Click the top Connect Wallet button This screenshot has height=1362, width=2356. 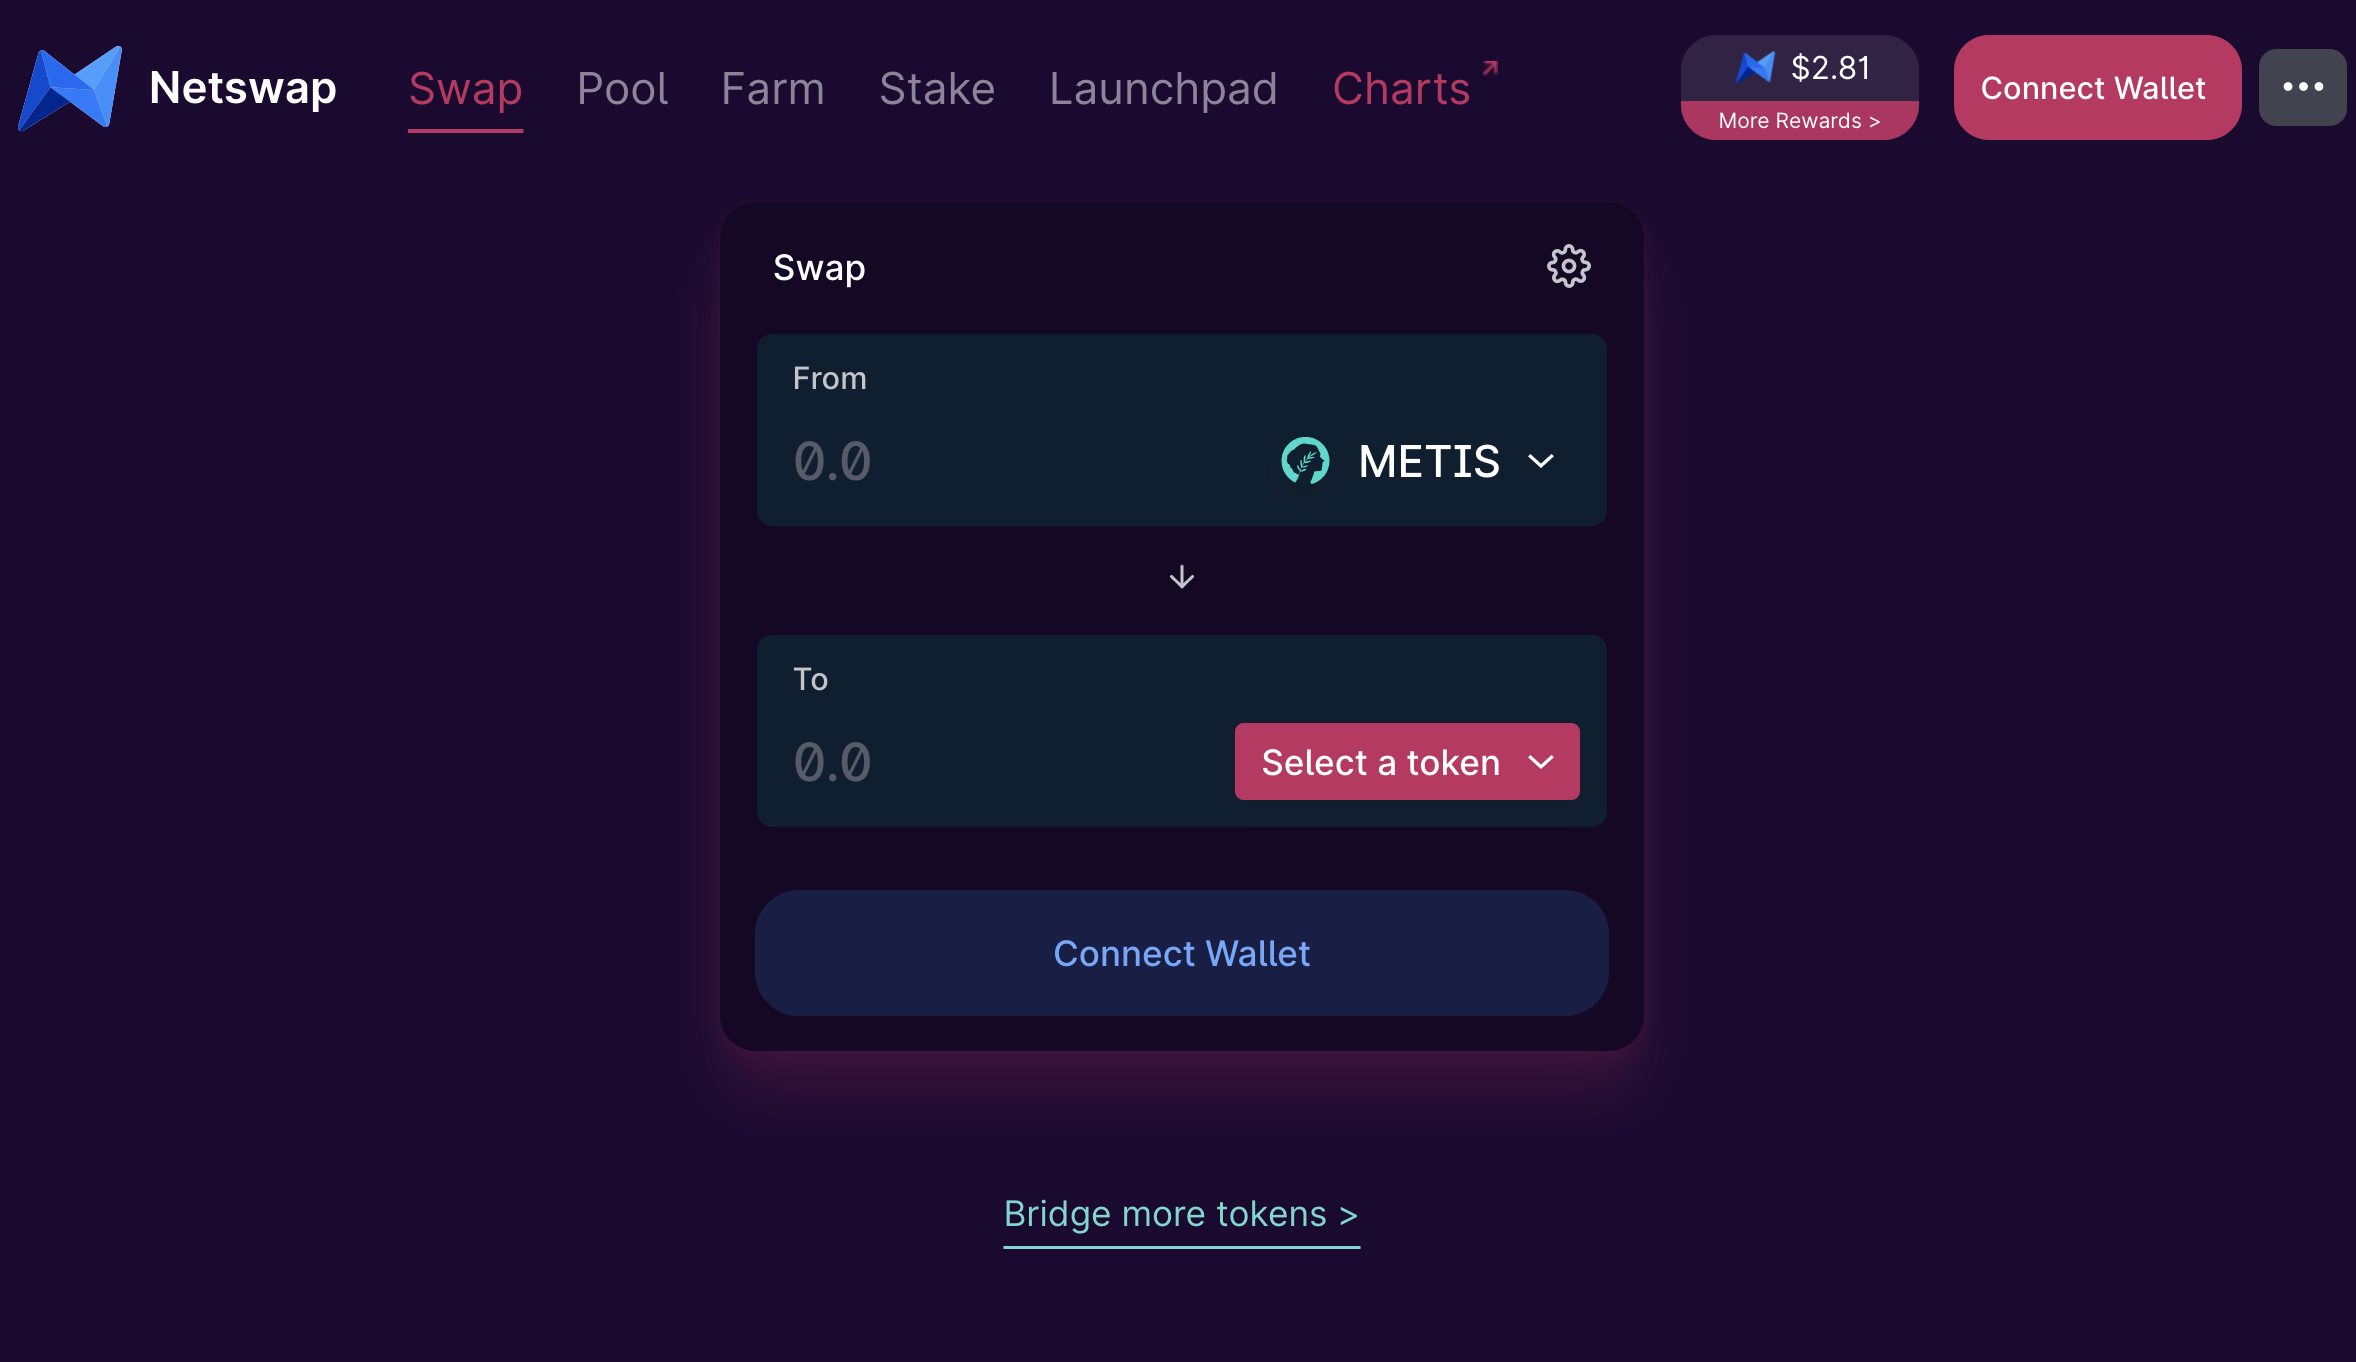pos(2097,88)
